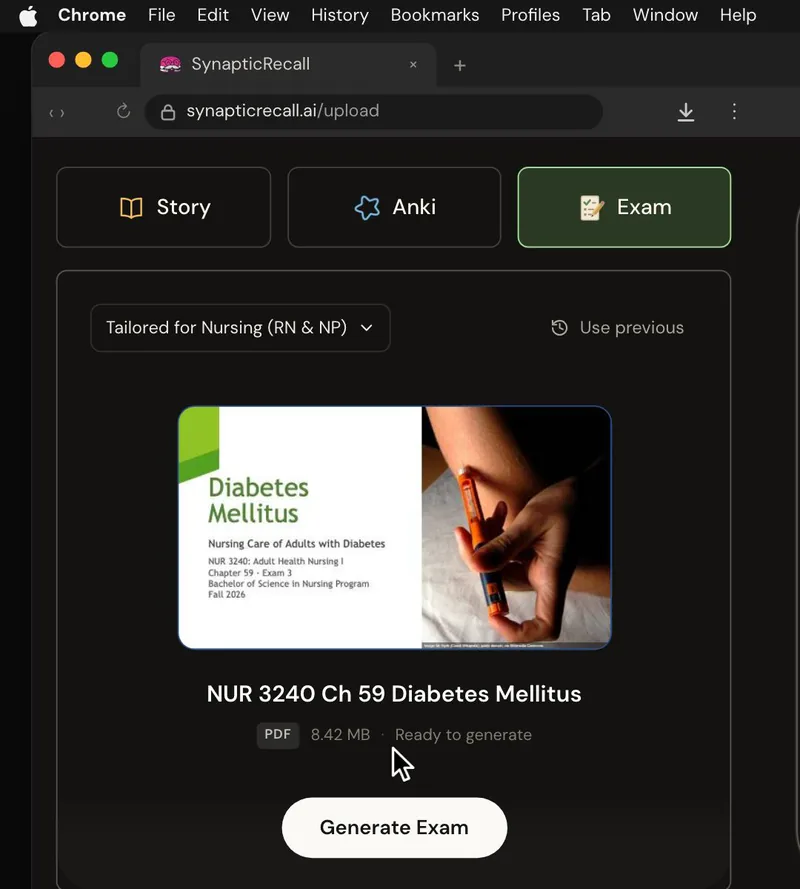The width and height of the screenshot is (800, 889).
Task: Open the View menu
Action: pos(270,15)
